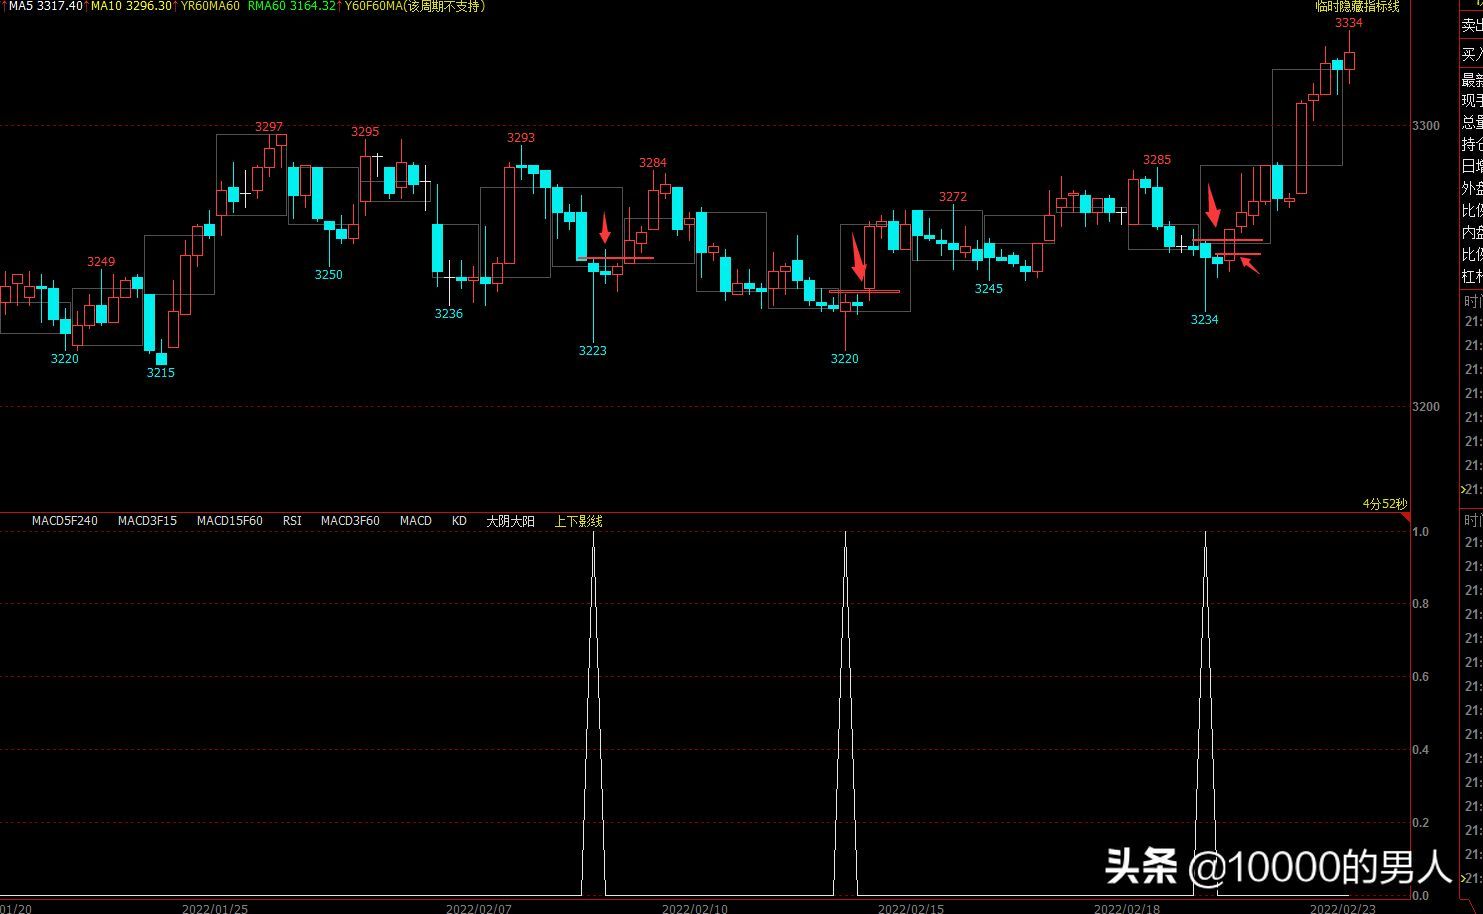Click the cyan candle below the 3334 high
1483x914 pixels.
pyautogui.click(x=1337, y=65)
